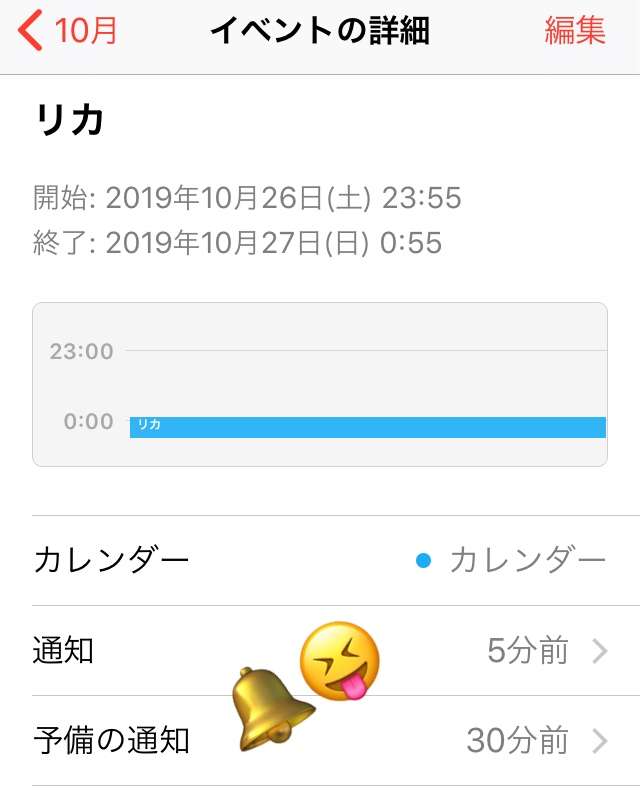Viewport: 640px width, 800px height.
Task: Click the squinting tongue-out face emoji
Action: point(339,661)
